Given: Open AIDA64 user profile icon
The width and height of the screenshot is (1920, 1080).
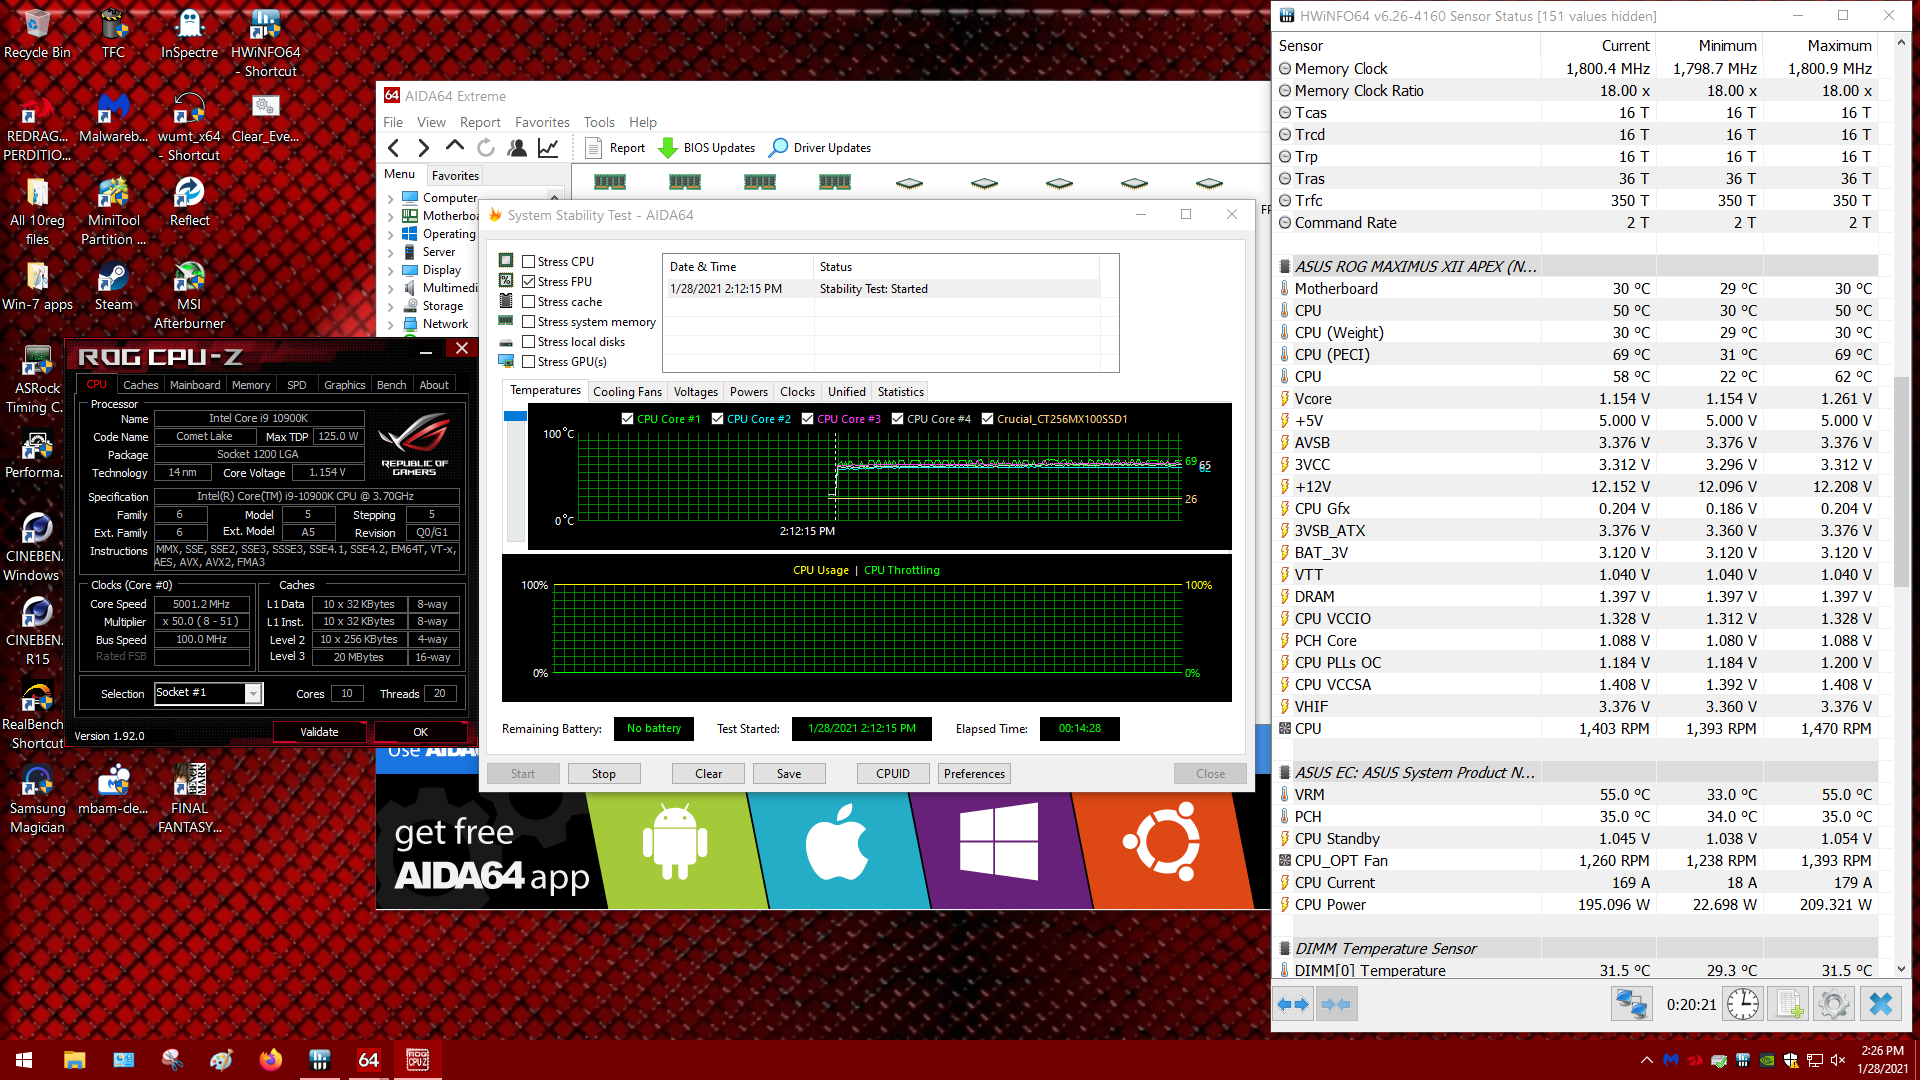Looking at the screenshot, I should pos(517,148).
